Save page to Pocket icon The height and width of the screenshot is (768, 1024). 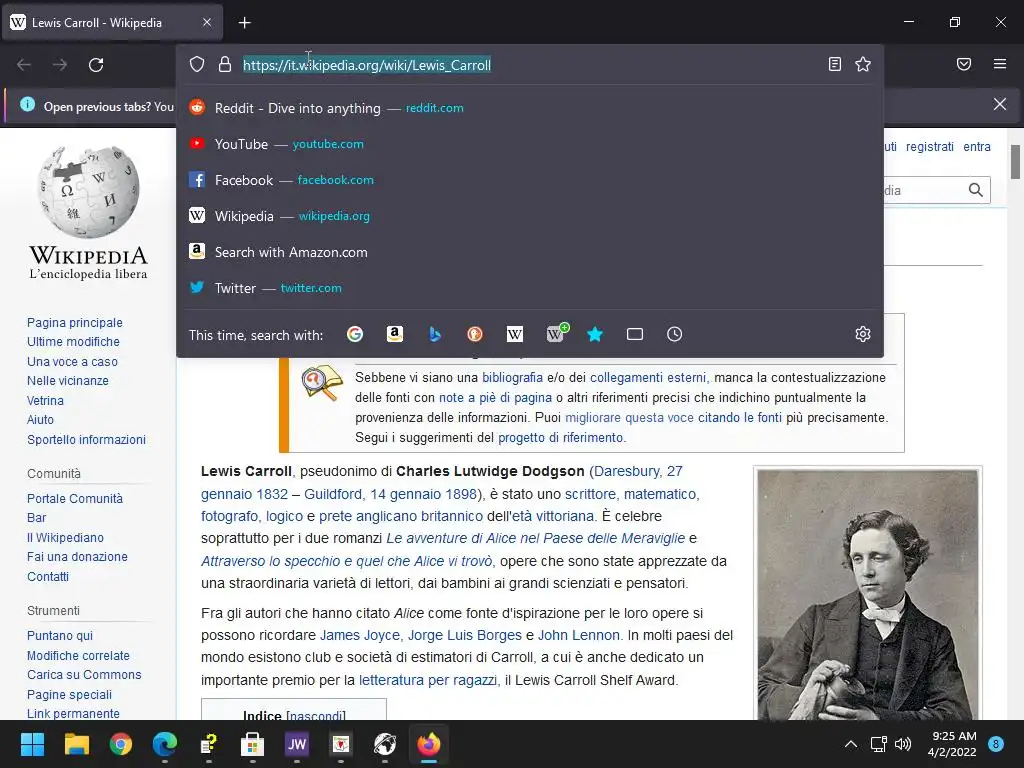click(964, 64)
